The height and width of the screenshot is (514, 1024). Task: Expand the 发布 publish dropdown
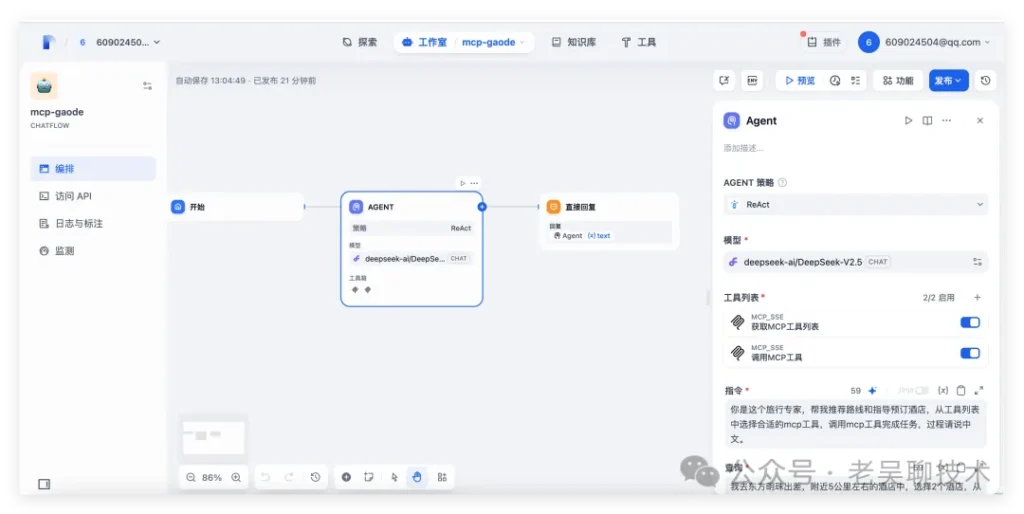coord(948,80)
